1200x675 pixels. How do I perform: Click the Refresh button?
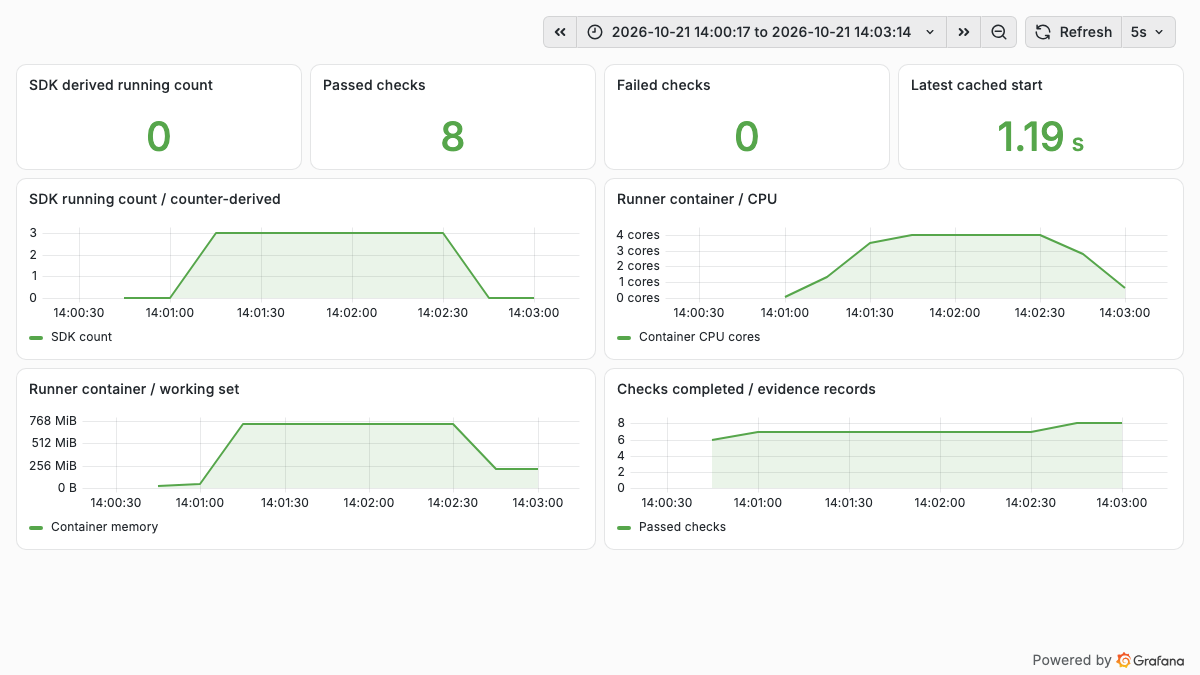coord(1073,32)
